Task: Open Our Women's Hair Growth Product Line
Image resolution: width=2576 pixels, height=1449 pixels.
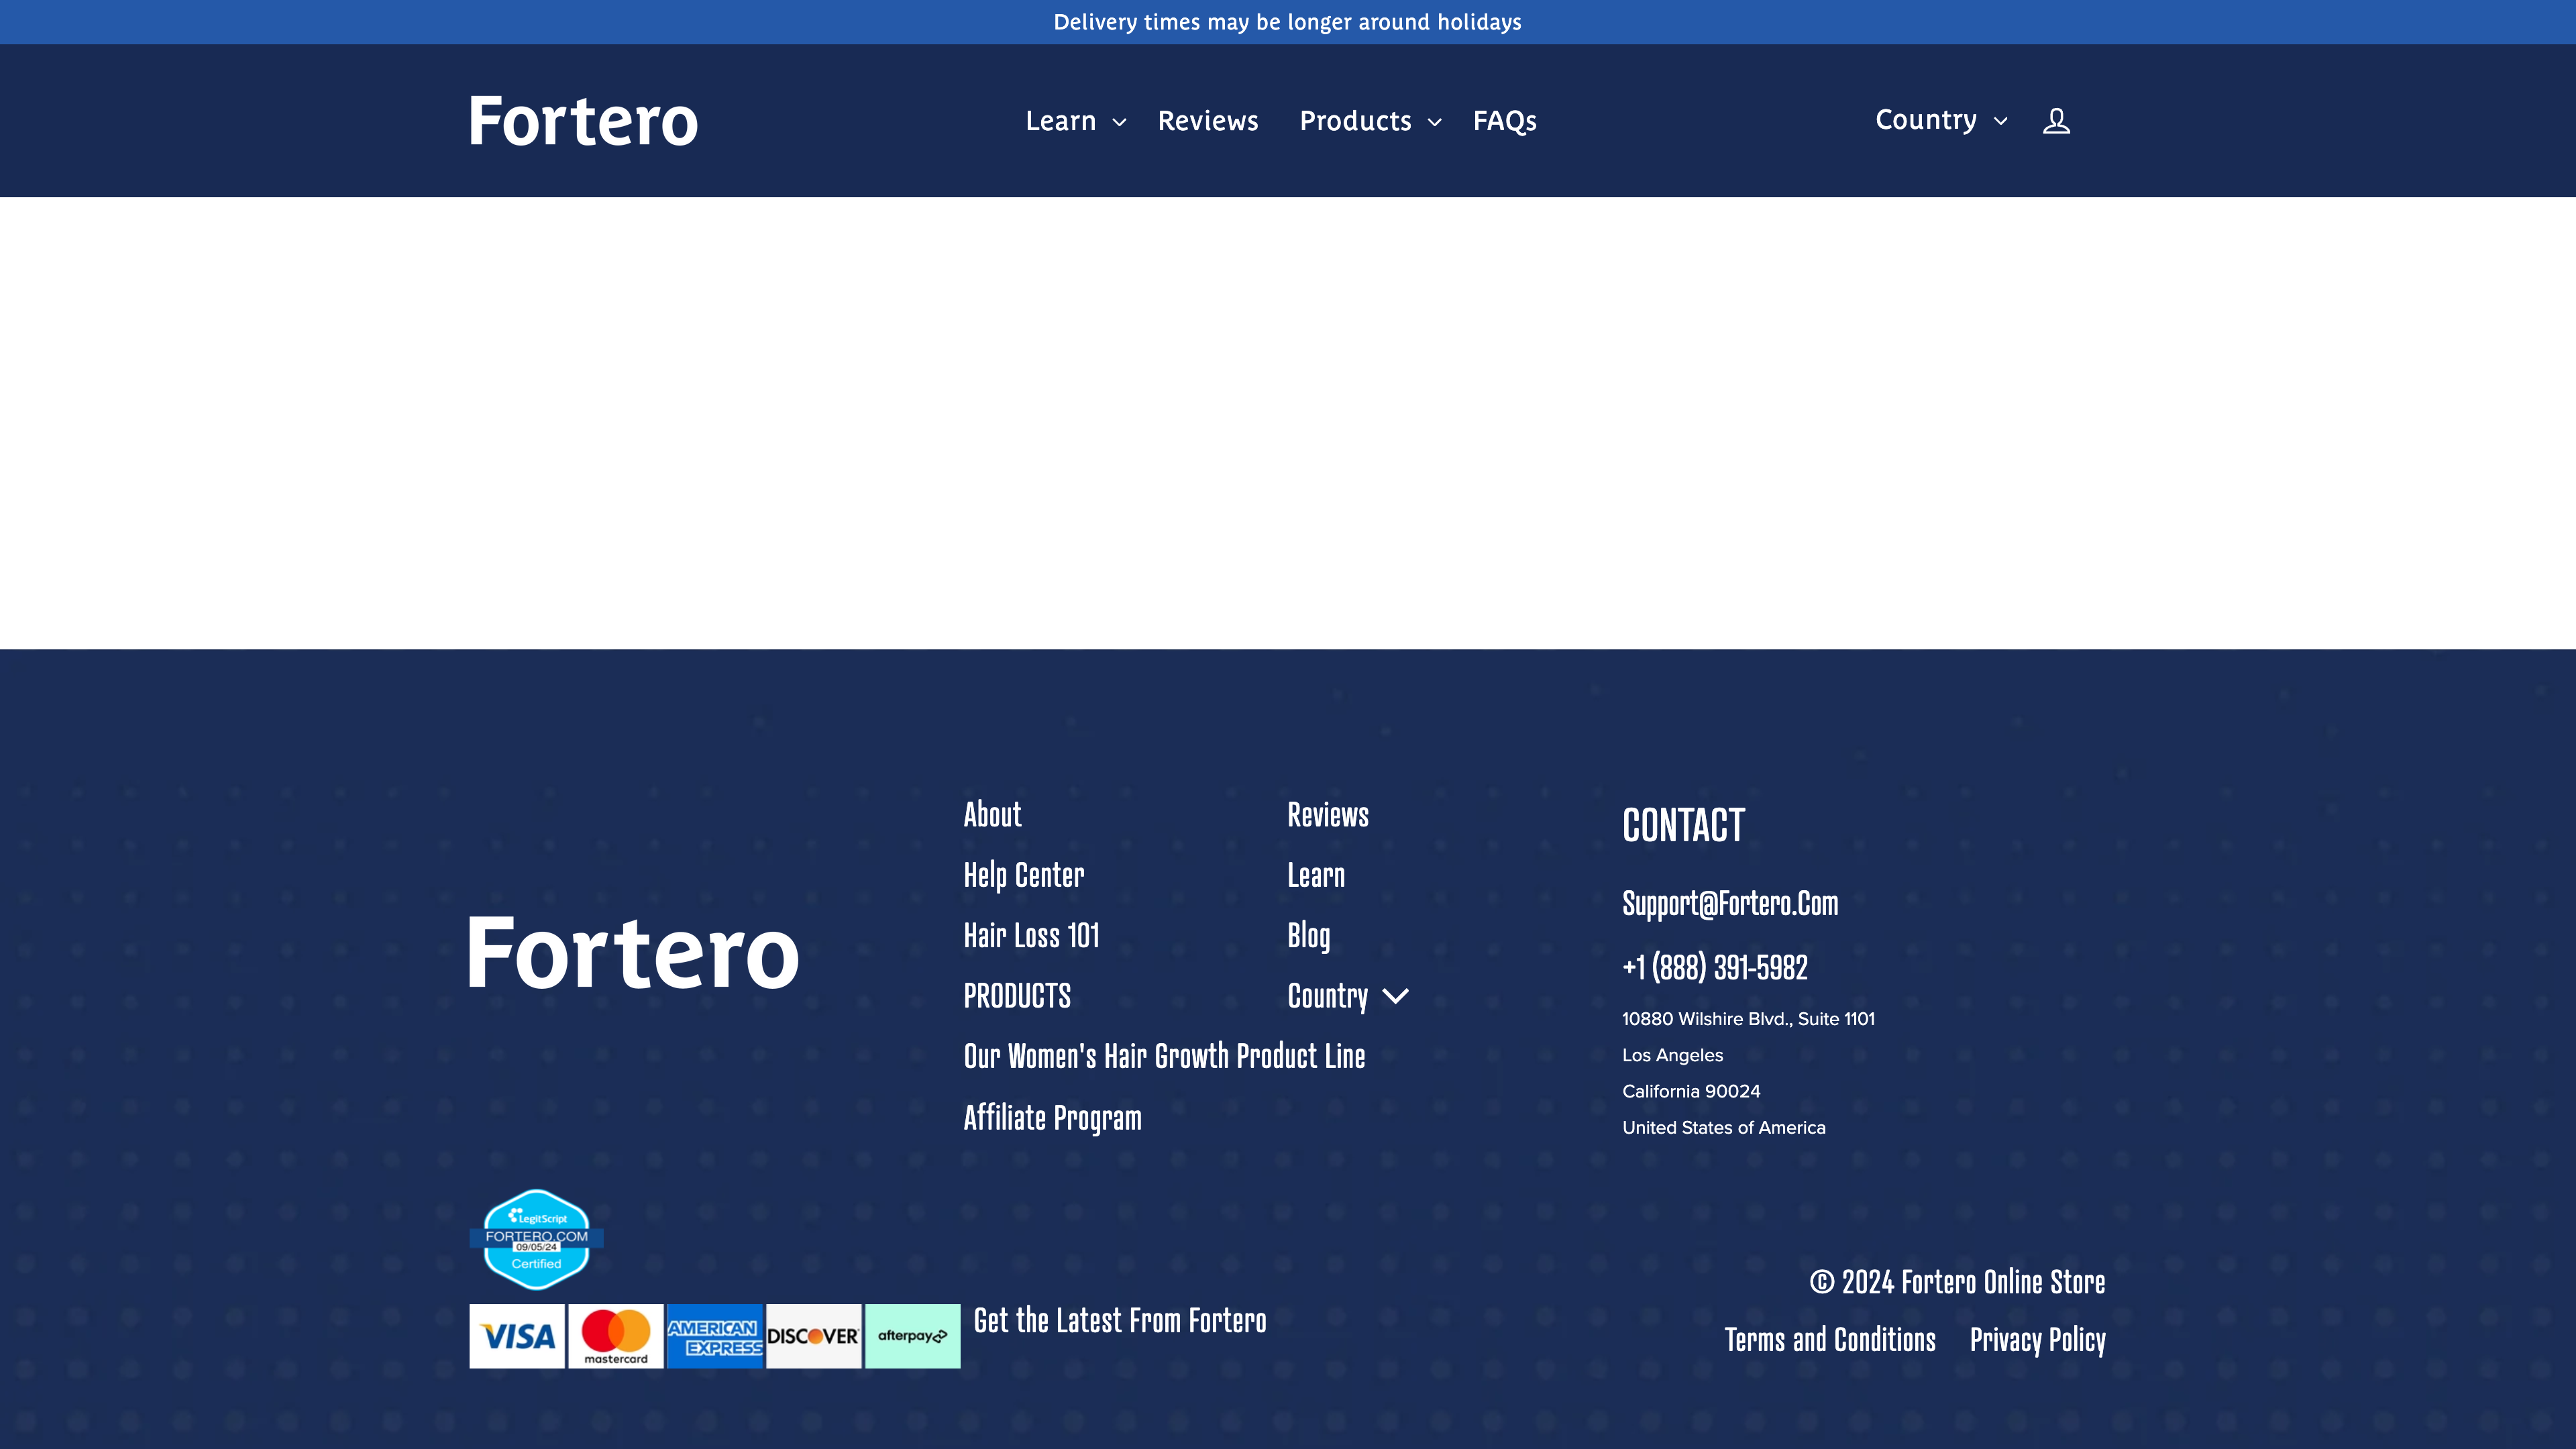Action: (x=1164, y=1056)
